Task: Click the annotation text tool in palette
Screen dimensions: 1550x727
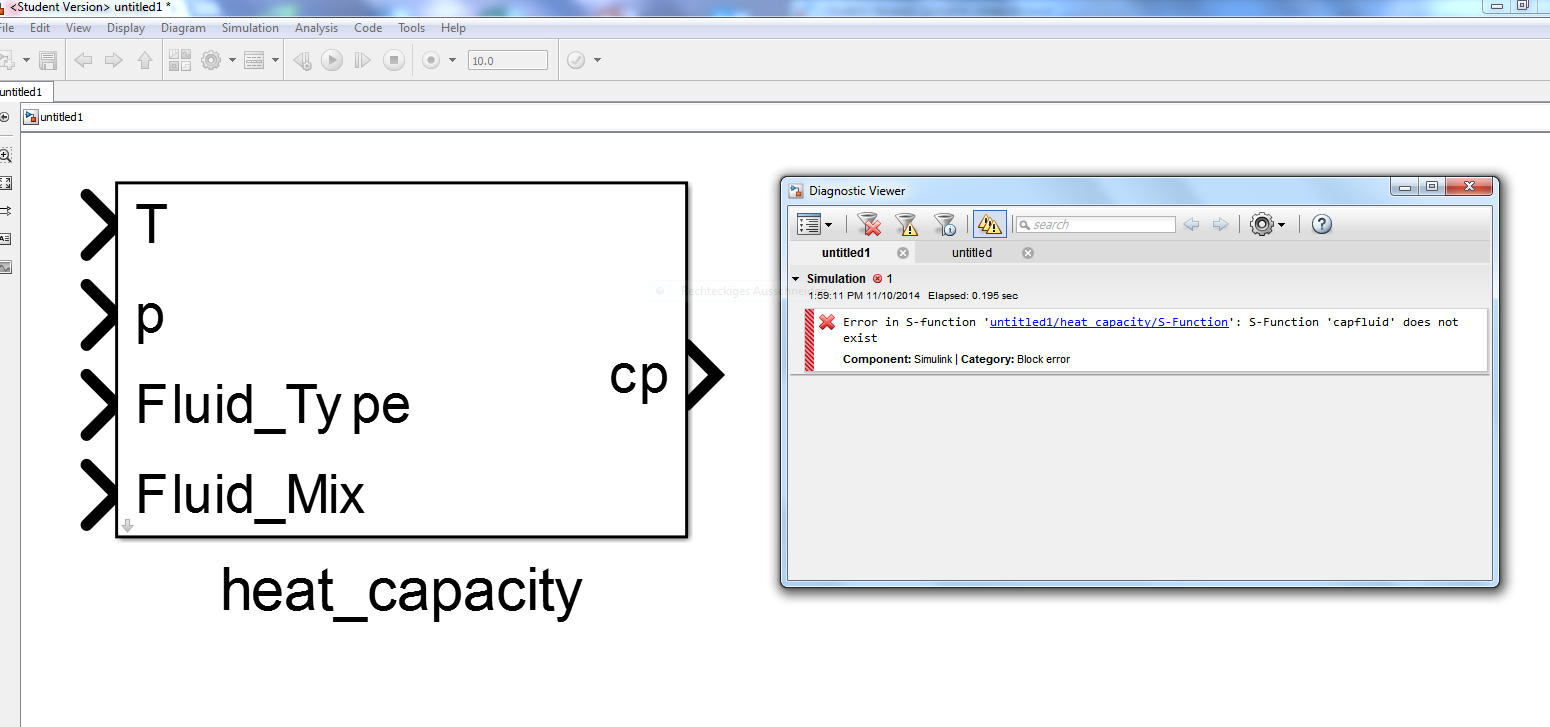Action: pyautogui.click(x=6, y=239)
